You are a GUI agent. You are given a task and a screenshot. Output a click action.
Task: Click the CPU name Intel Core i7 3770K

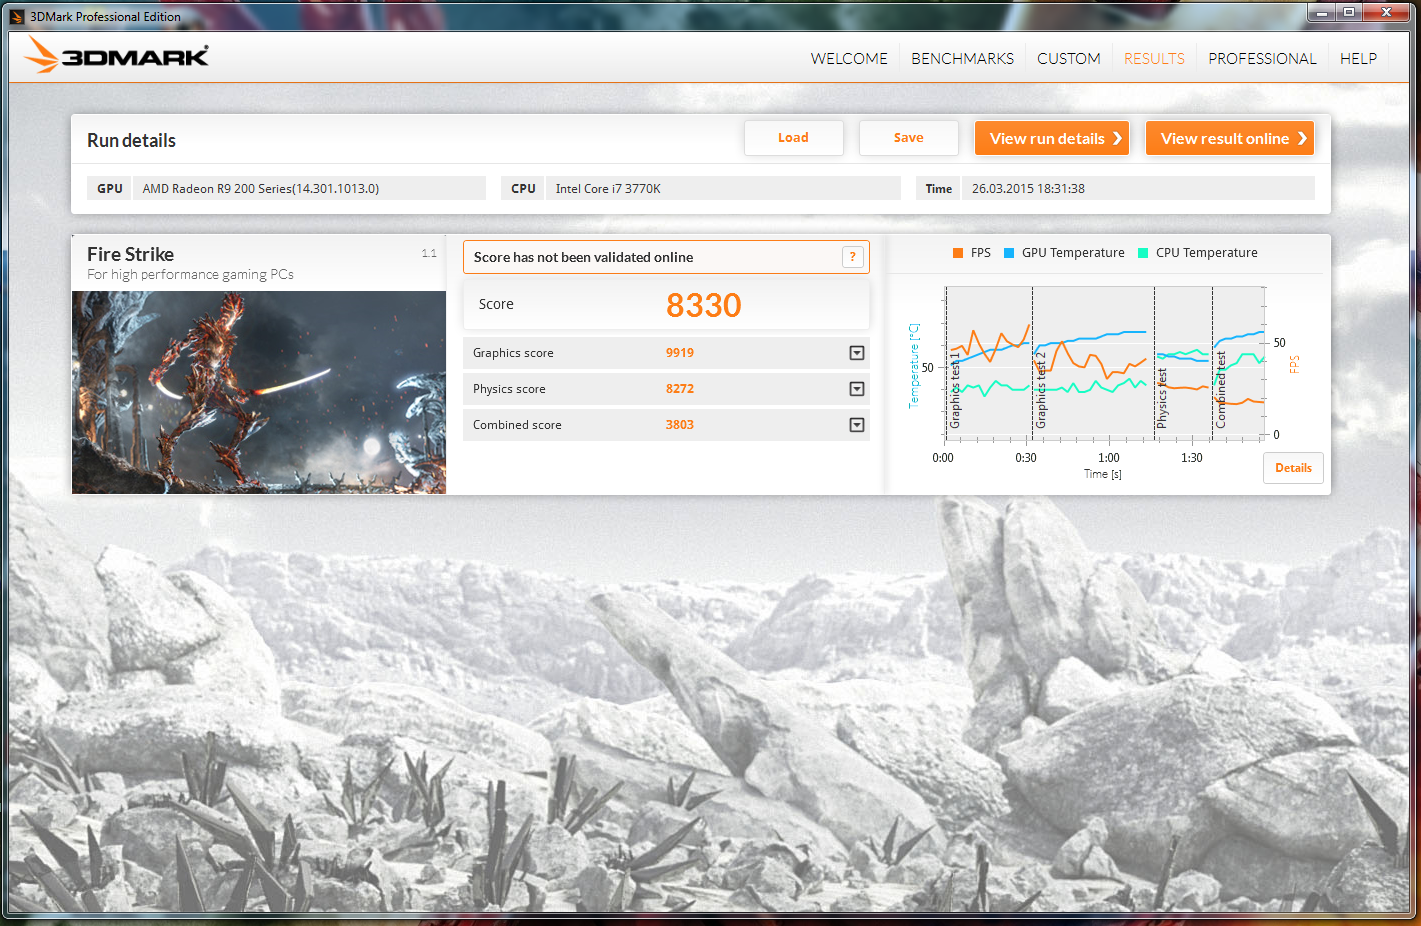608,188
